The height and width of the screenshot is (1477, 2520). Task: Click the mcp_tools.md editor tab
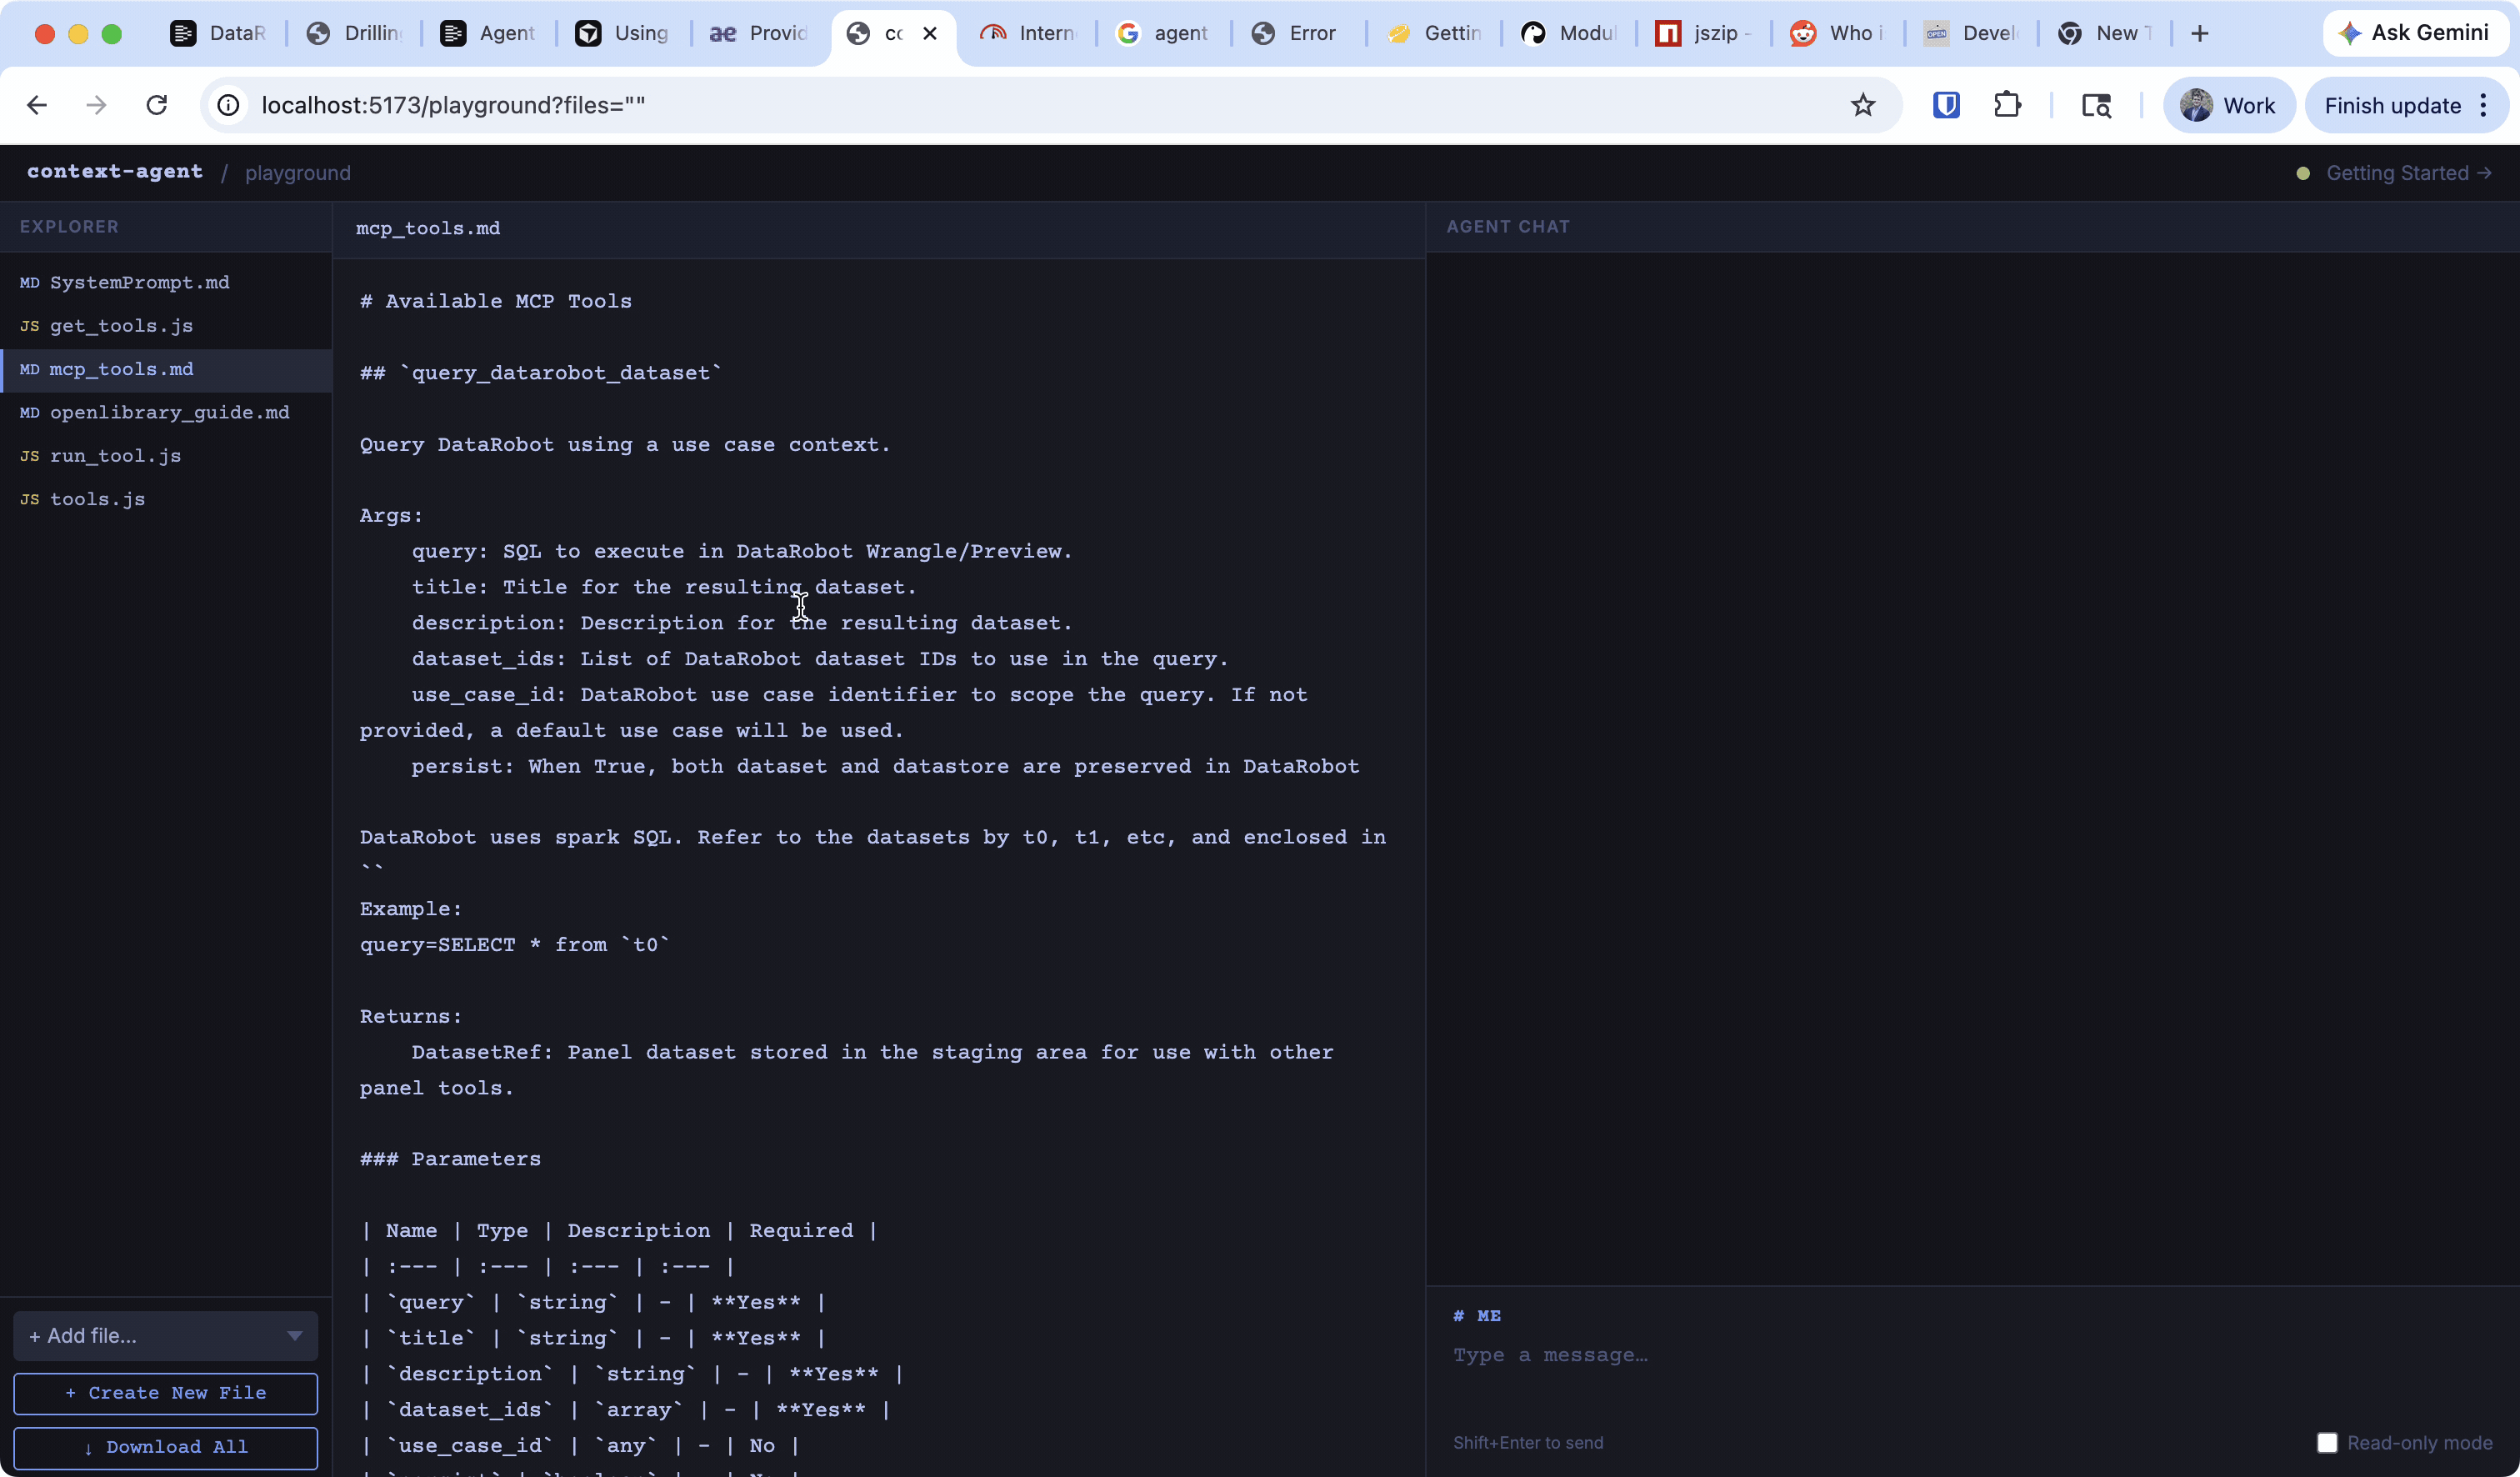pos(428,229)
